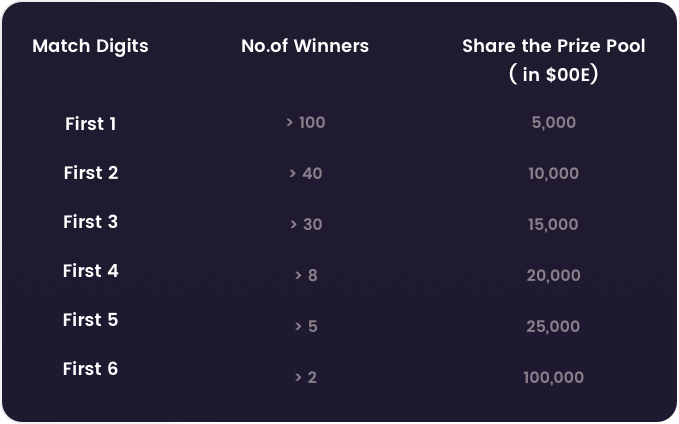Click the '> 30' winners value
Screen dimensions: 679x424
click(x=306, y=224)
